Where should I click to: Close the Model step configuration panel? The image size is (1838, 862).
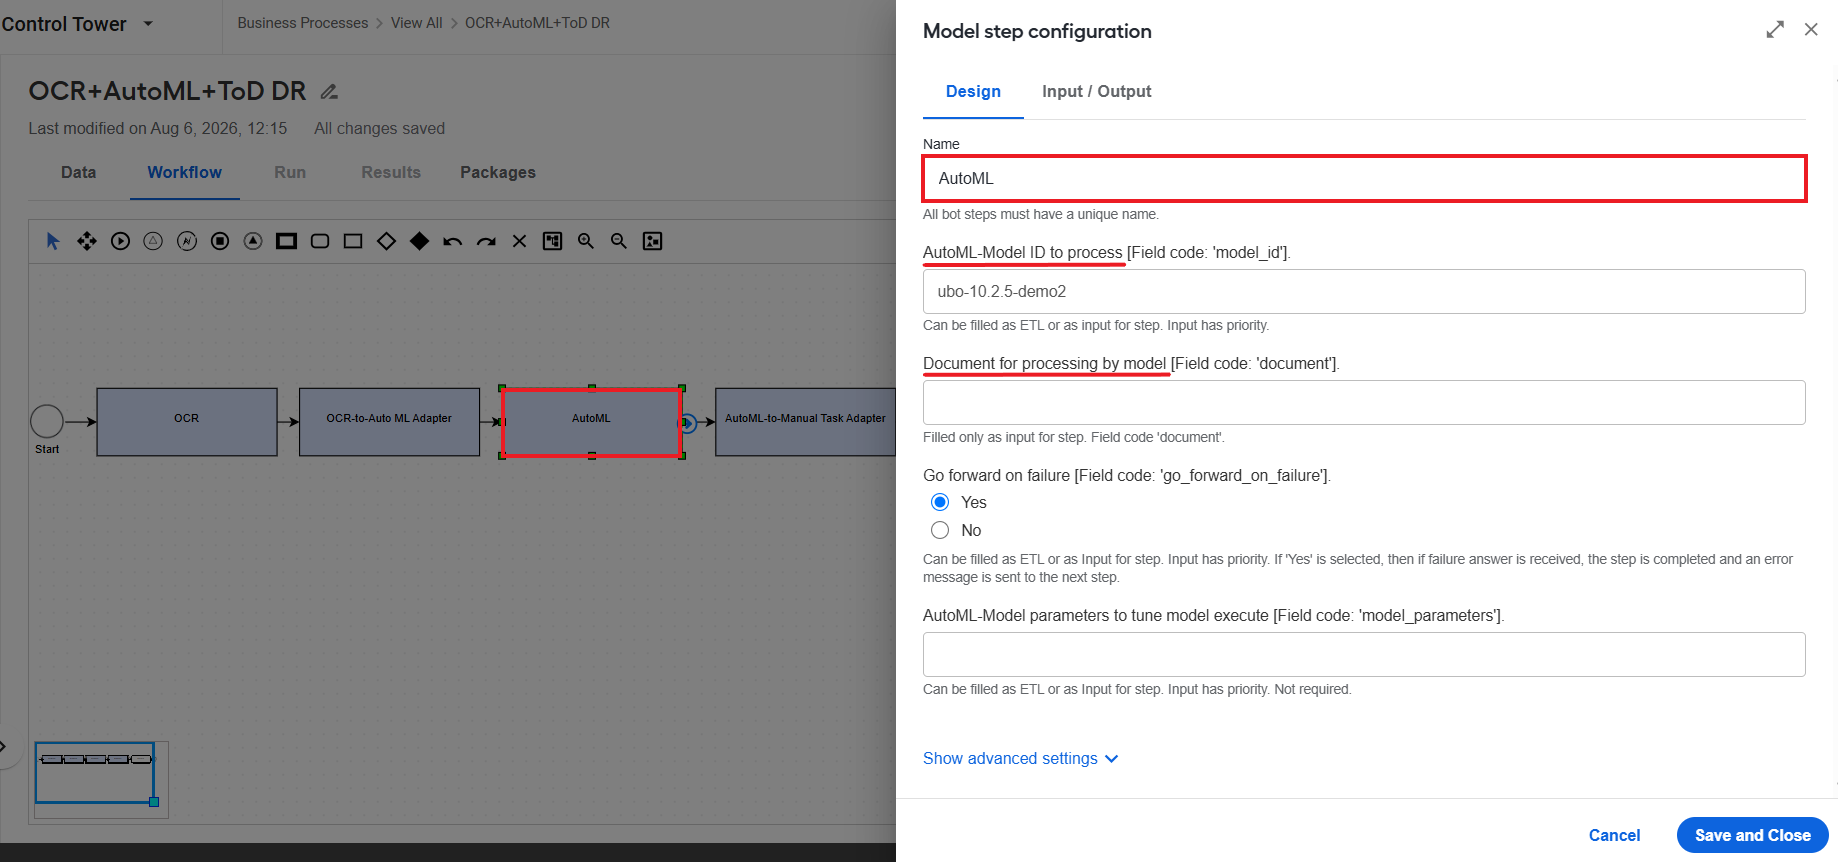[x=1811, y=30]
